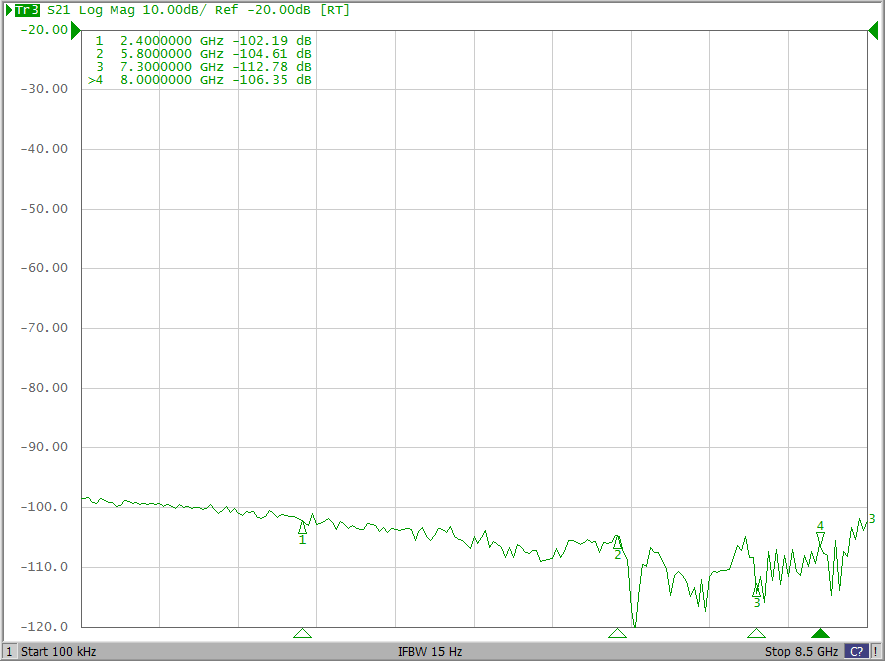Select marker 2 on the trace

point(617,542)
